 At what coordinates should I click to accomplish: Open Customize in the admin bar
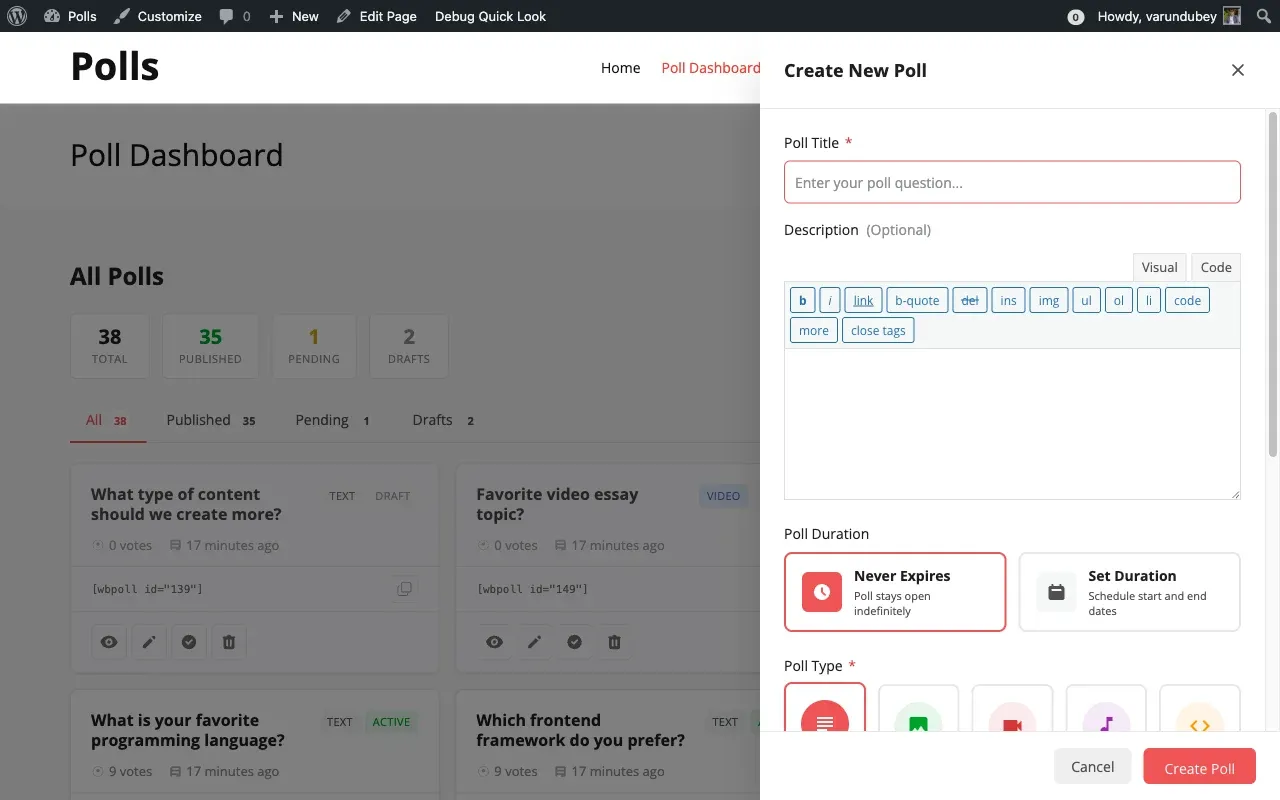pos(157,16)
